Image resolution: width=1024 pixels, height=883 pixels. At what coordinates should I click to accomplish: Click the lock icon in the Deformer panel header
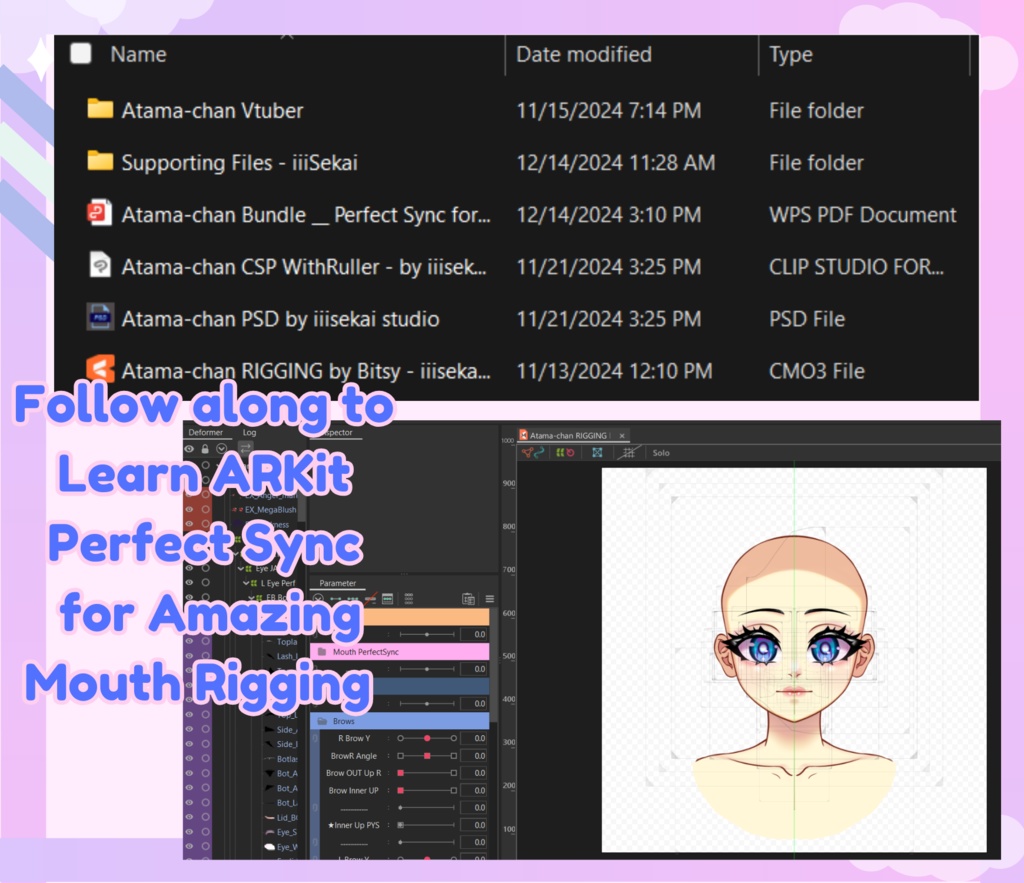(x=205, y=449)
